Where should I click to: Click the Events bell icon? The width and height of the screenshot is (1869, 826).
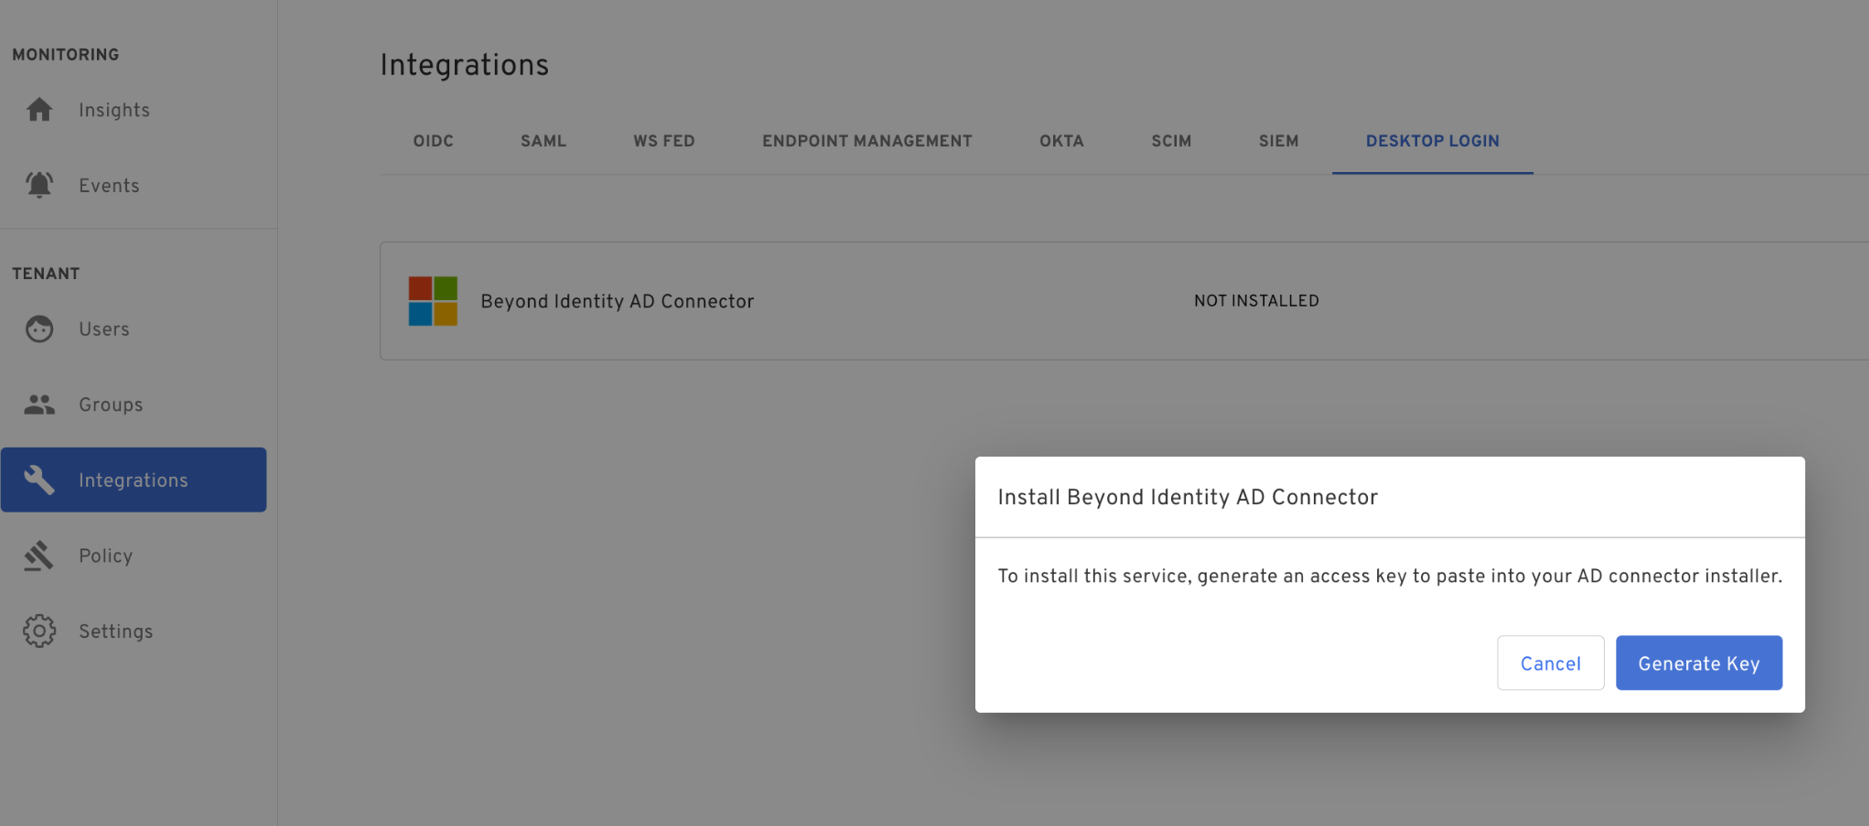tap(39, 185)
